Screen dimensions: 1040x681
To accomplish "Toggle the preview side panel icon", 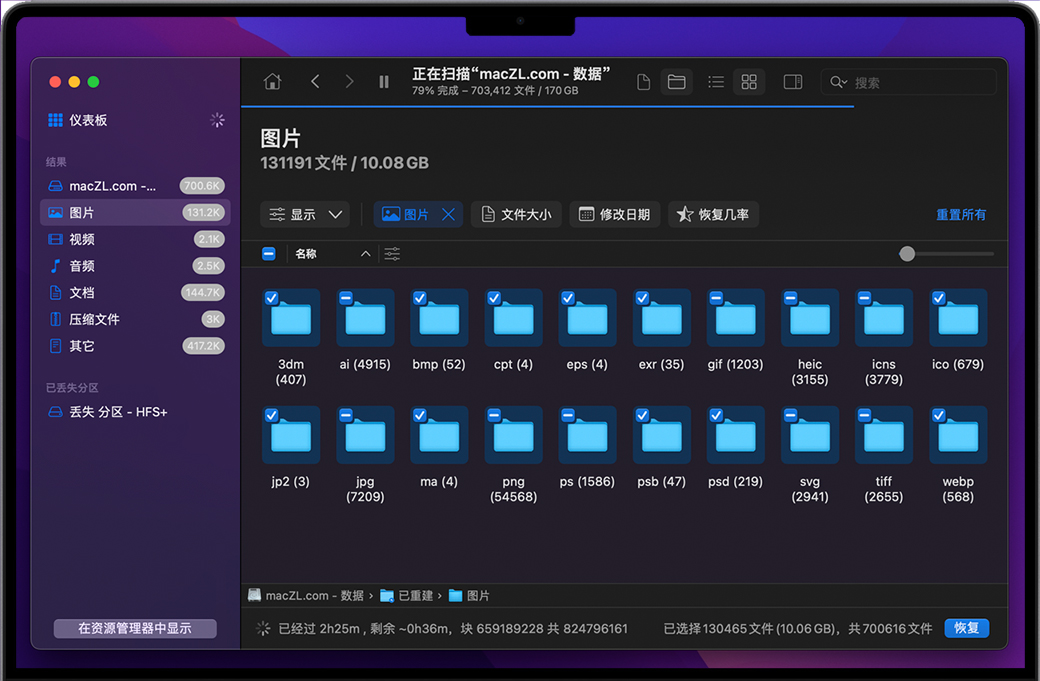I will 793,82.
